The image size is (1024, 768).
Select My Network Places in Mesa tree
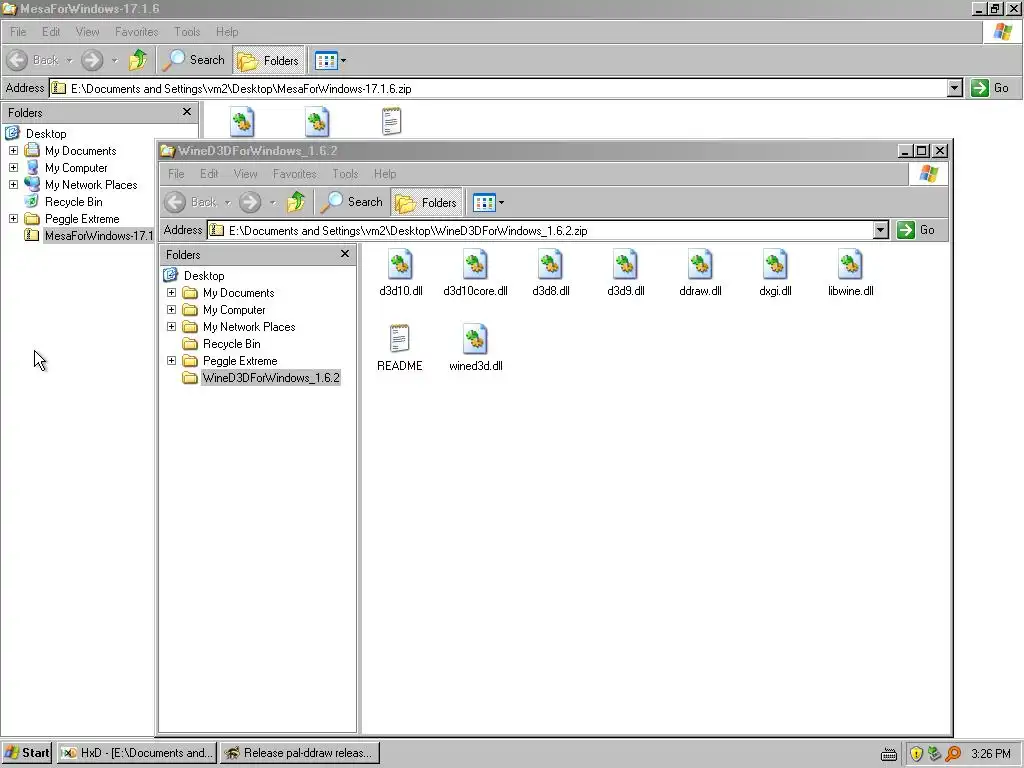click(91, 185)
